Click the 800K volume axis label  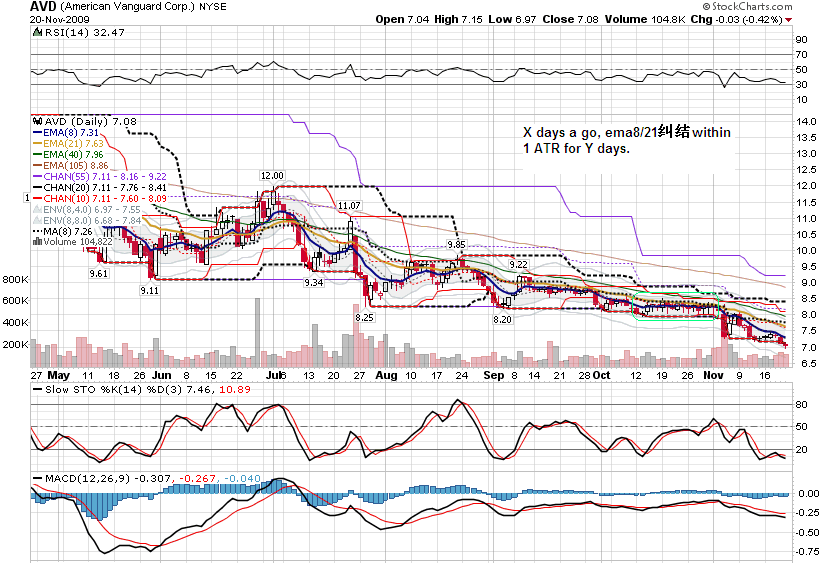15,279
